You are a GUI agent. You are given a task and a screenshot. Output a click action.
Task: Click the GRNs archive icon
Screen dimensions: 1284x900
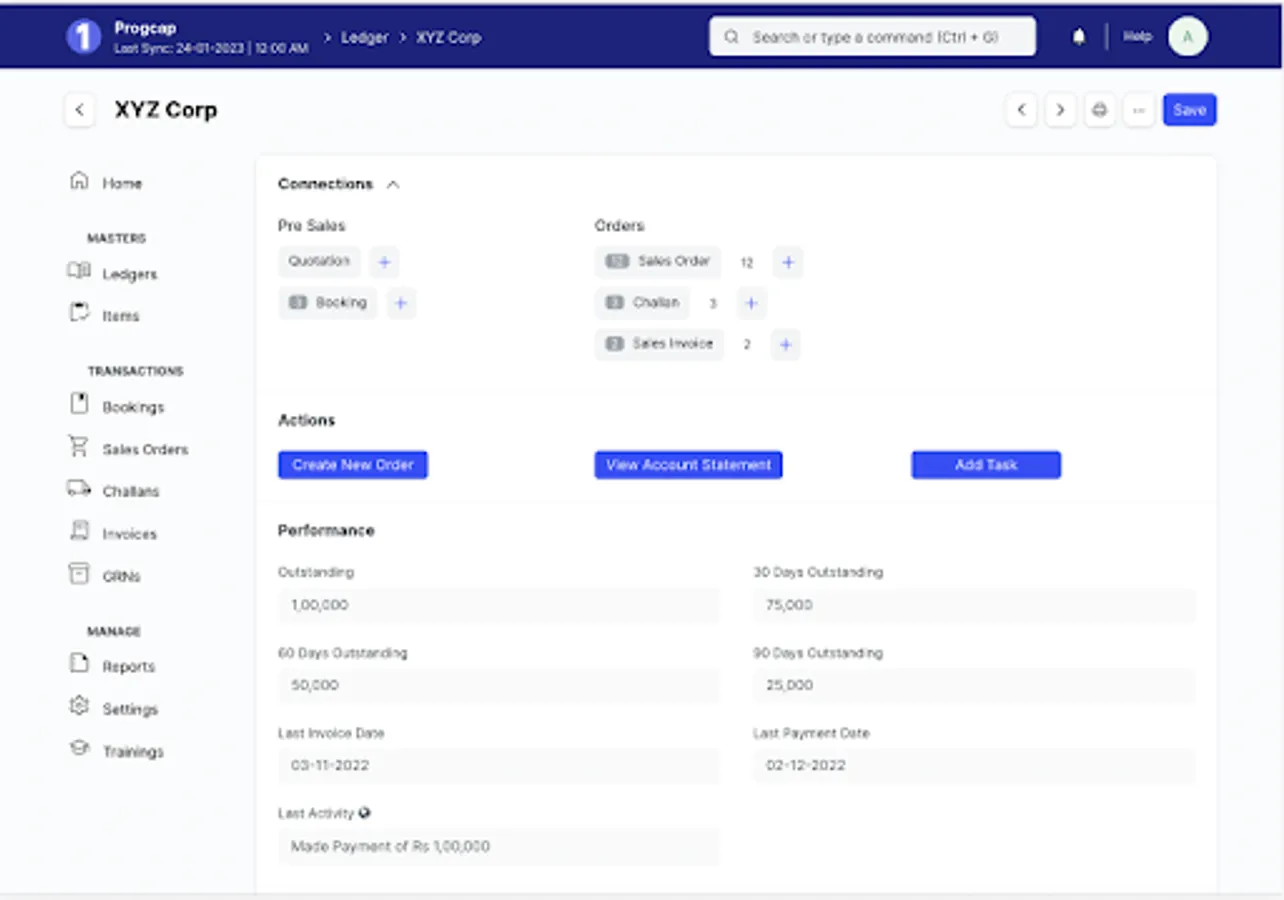78,574
